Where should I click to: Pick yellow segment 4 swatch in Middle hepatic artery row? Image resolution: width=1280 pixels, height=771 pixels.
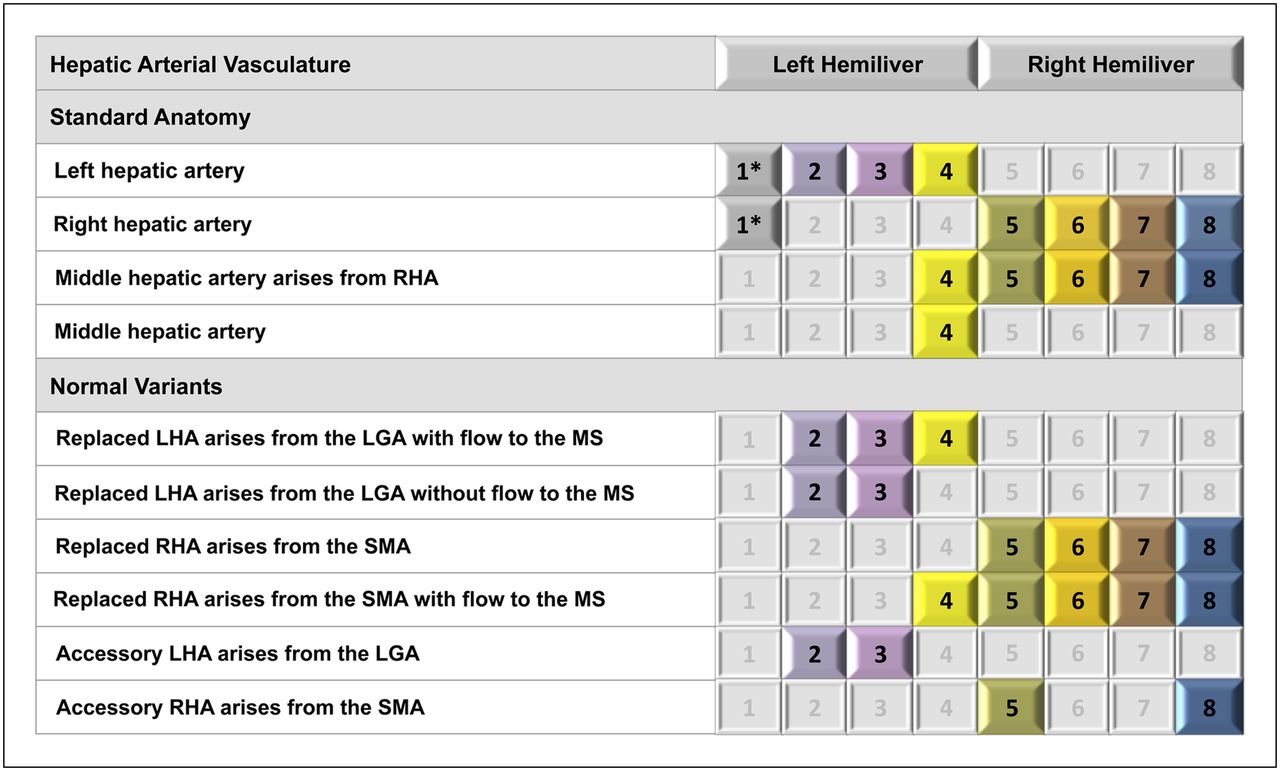[946, 332]
